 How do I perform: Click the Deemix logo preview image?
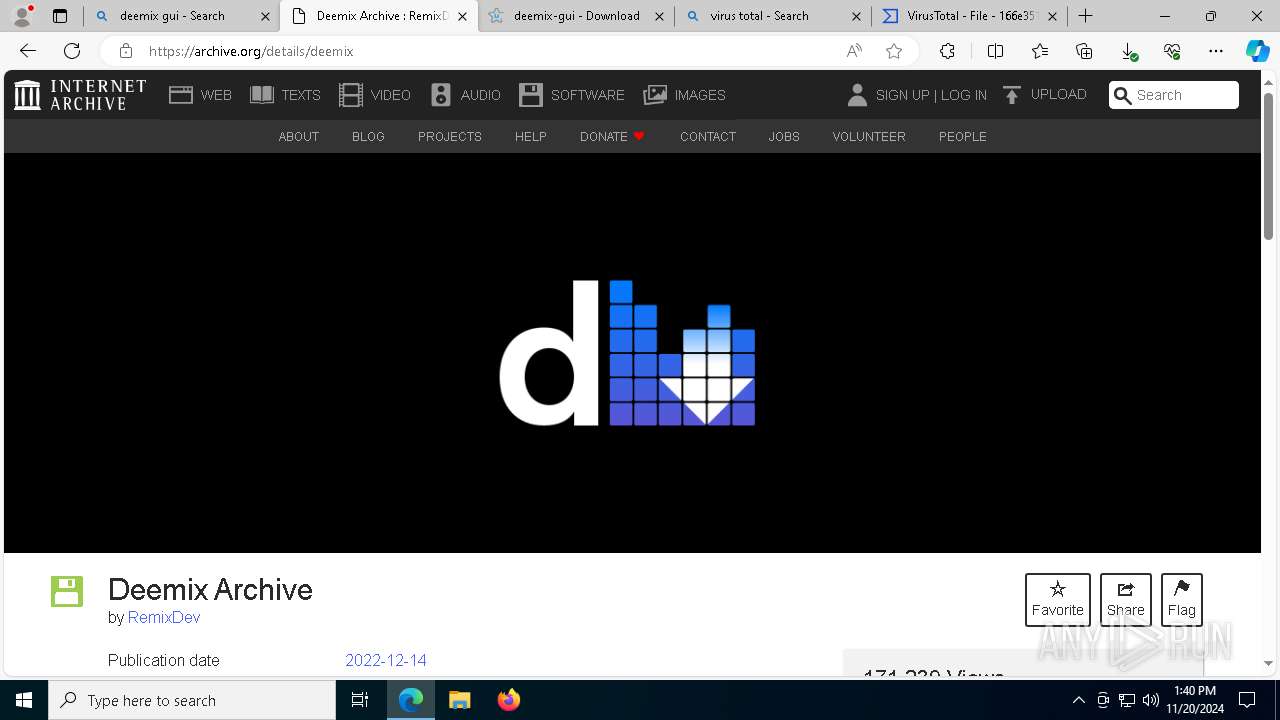[627, 353]
